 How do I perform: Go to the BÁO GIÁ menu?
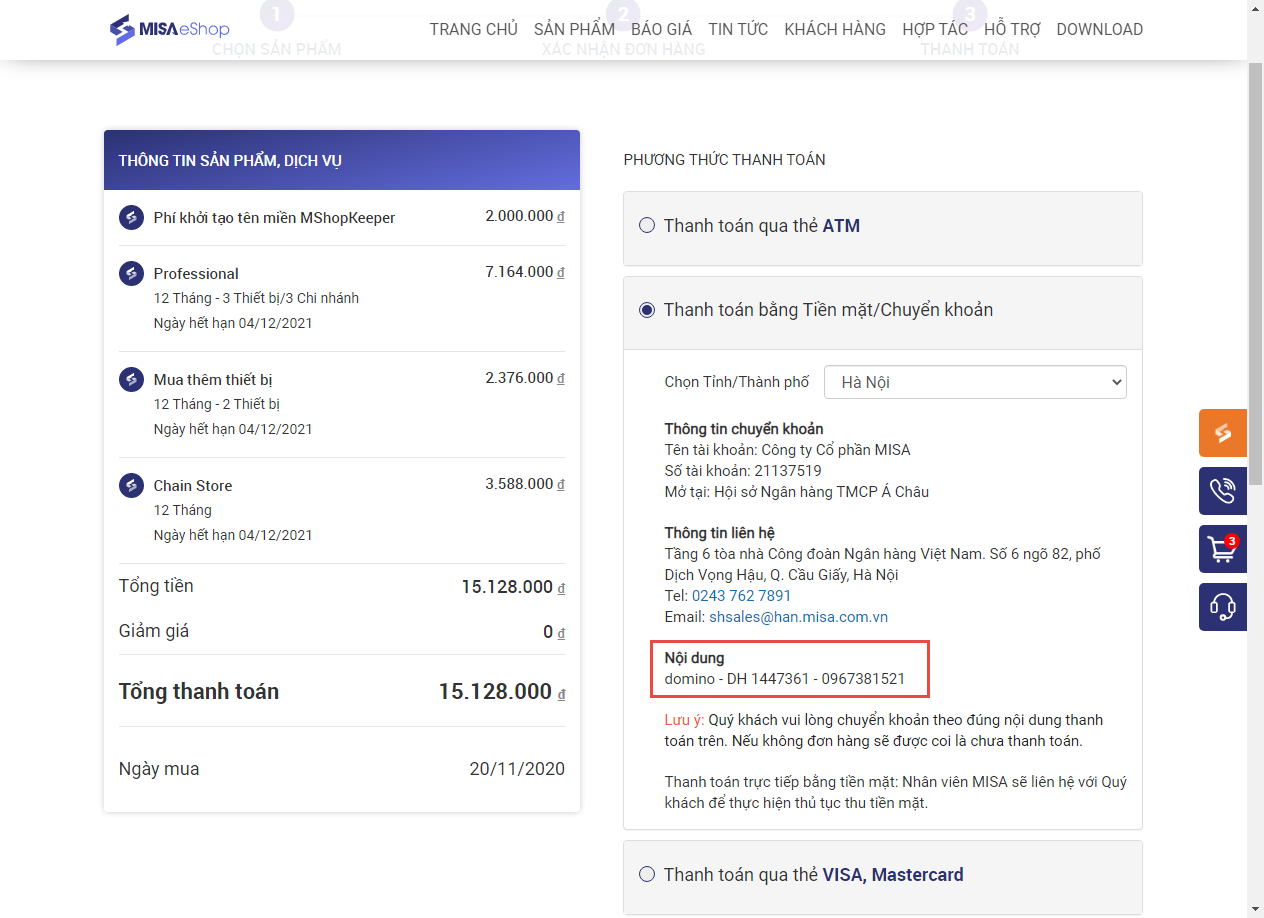pyautogui.click(x=661, y=30)
